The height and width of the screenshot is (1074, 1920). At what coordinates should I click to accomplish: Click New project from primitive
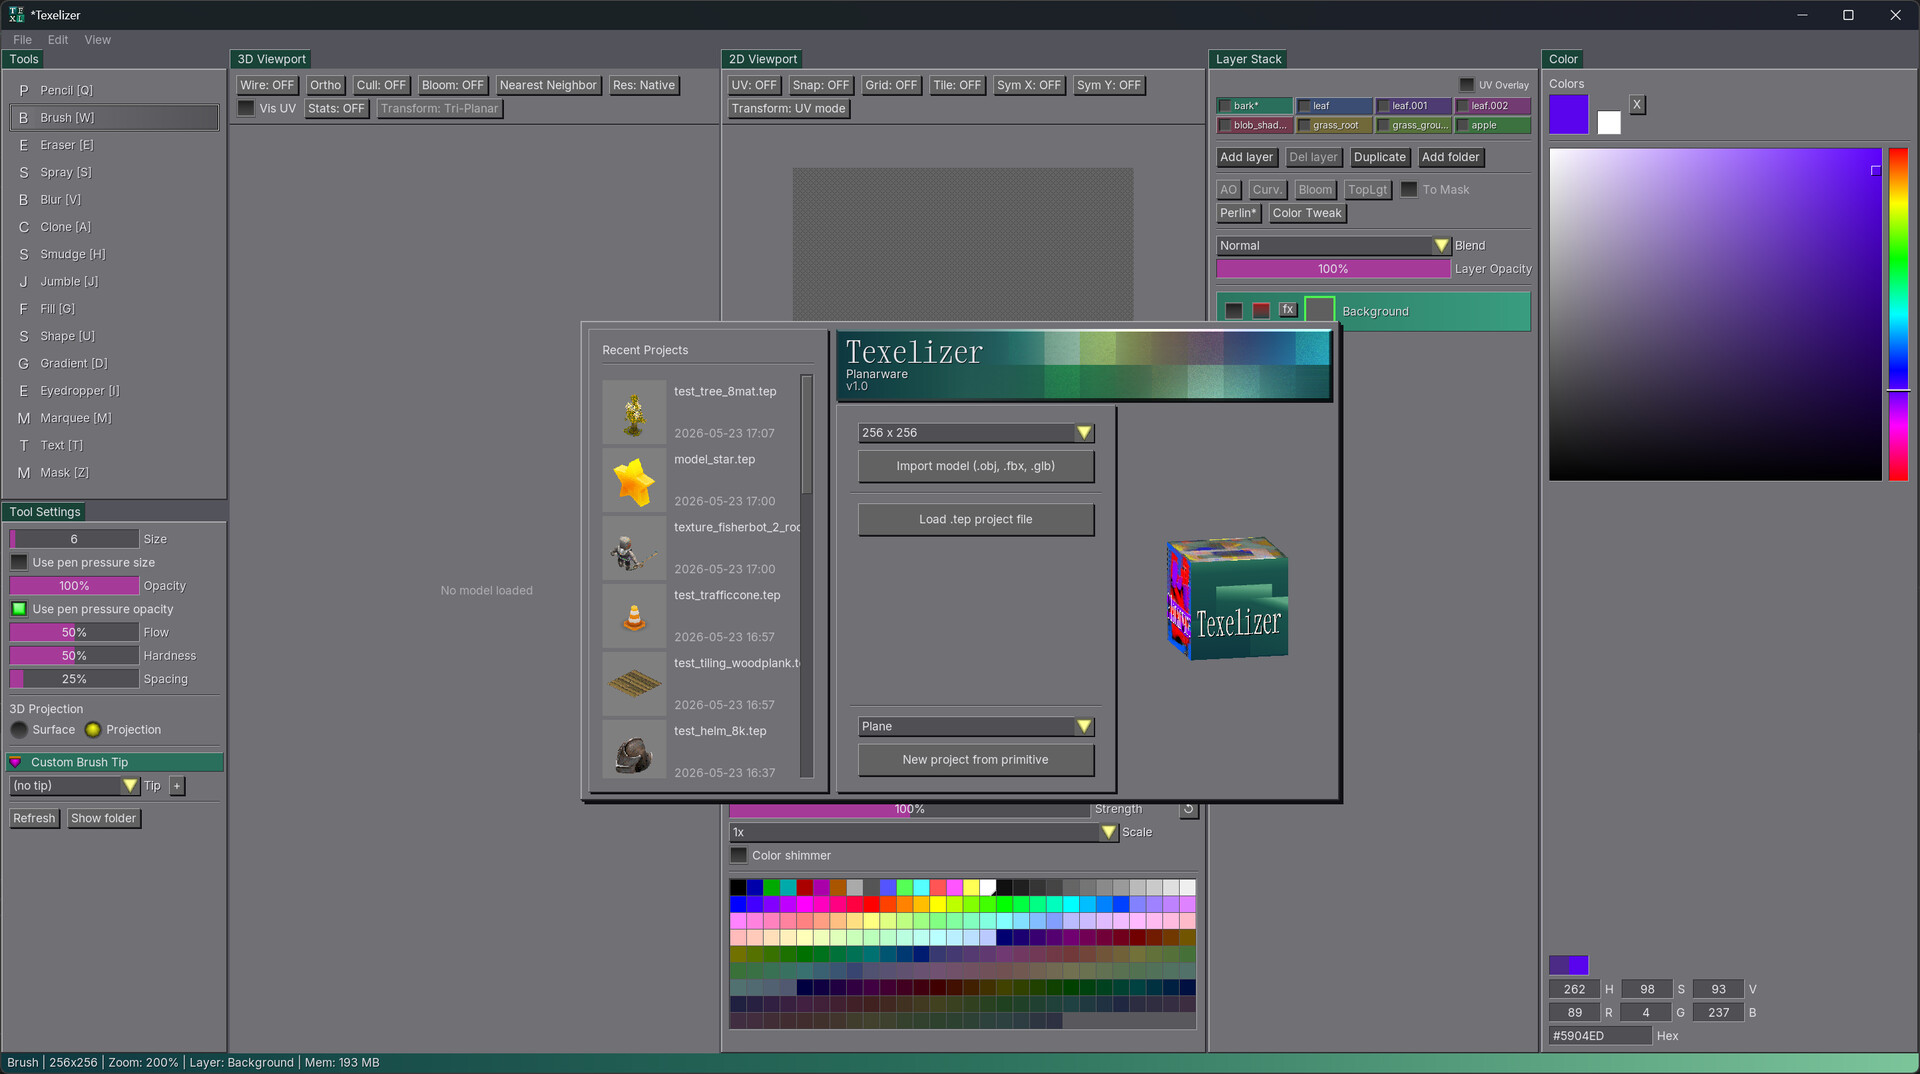point(976,760)
